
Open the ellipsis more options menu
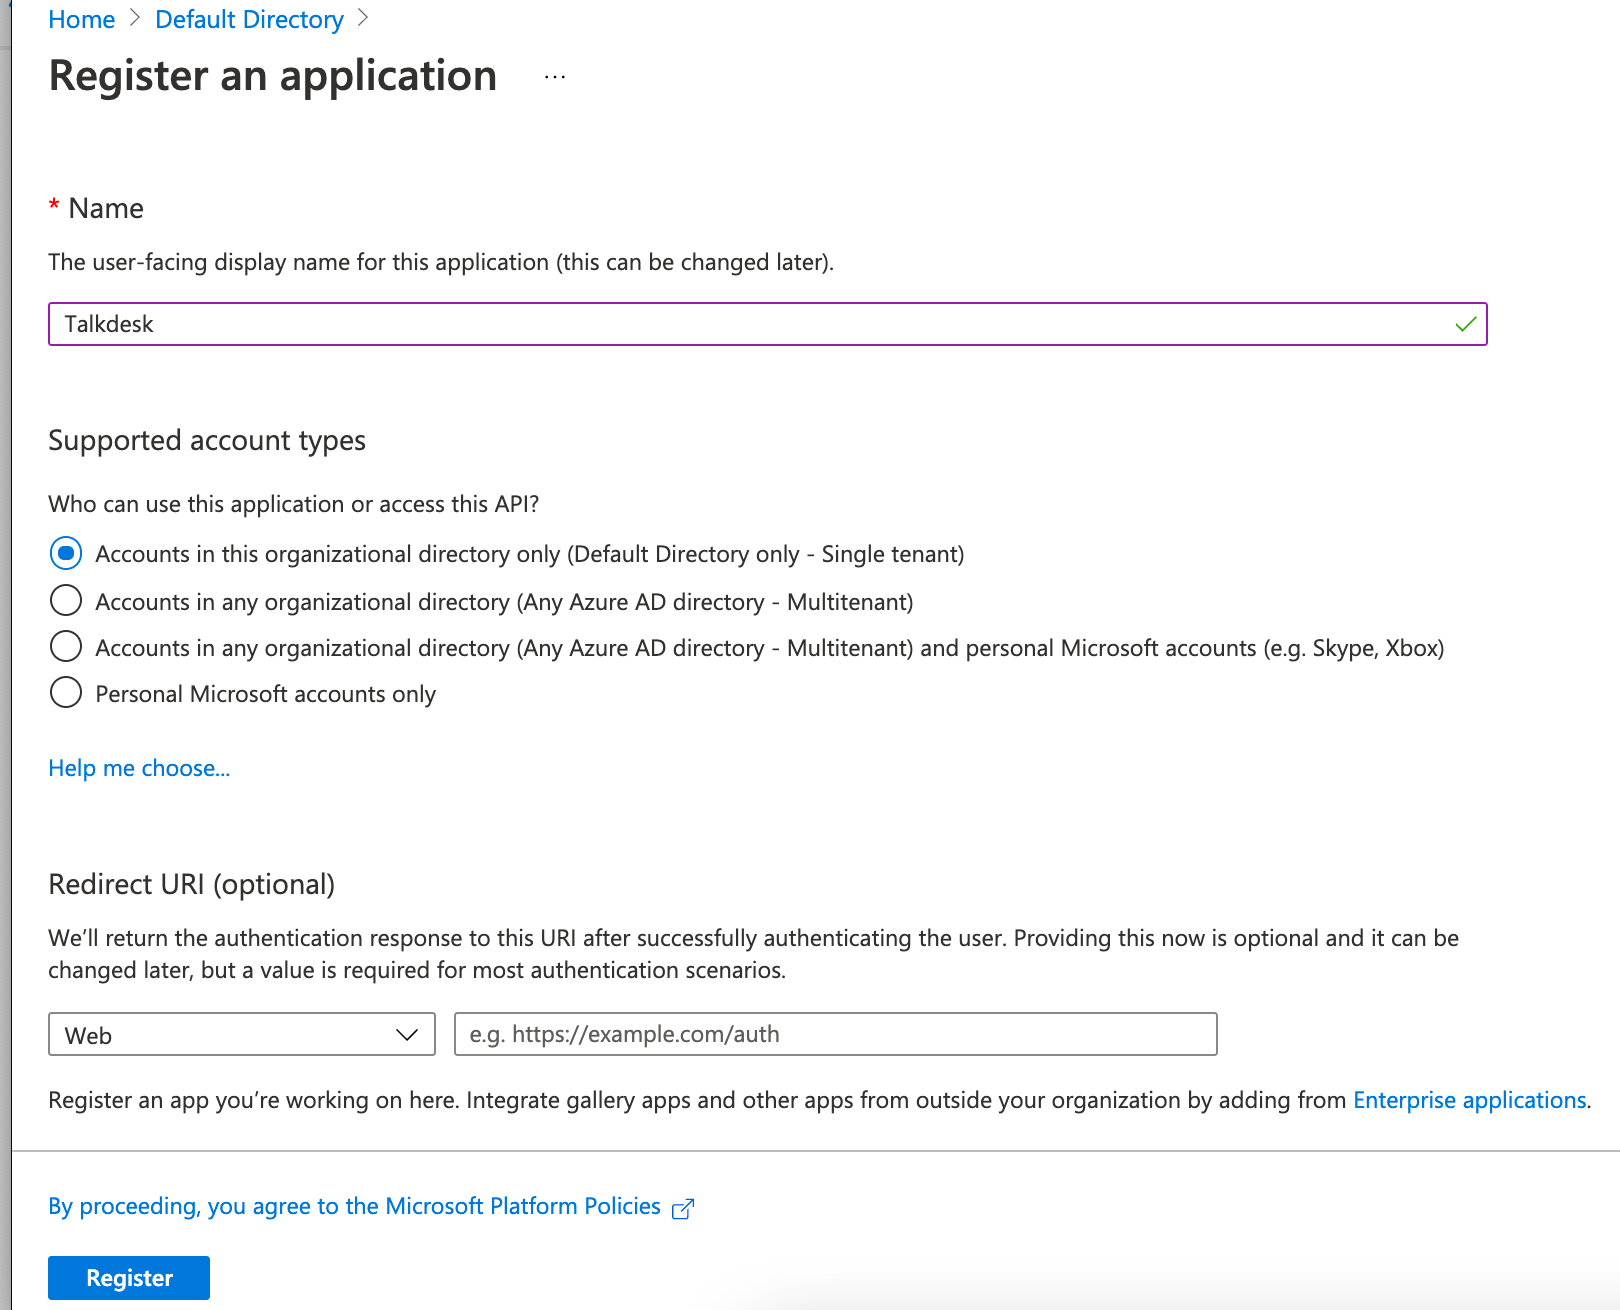click(x=555, y=77)
